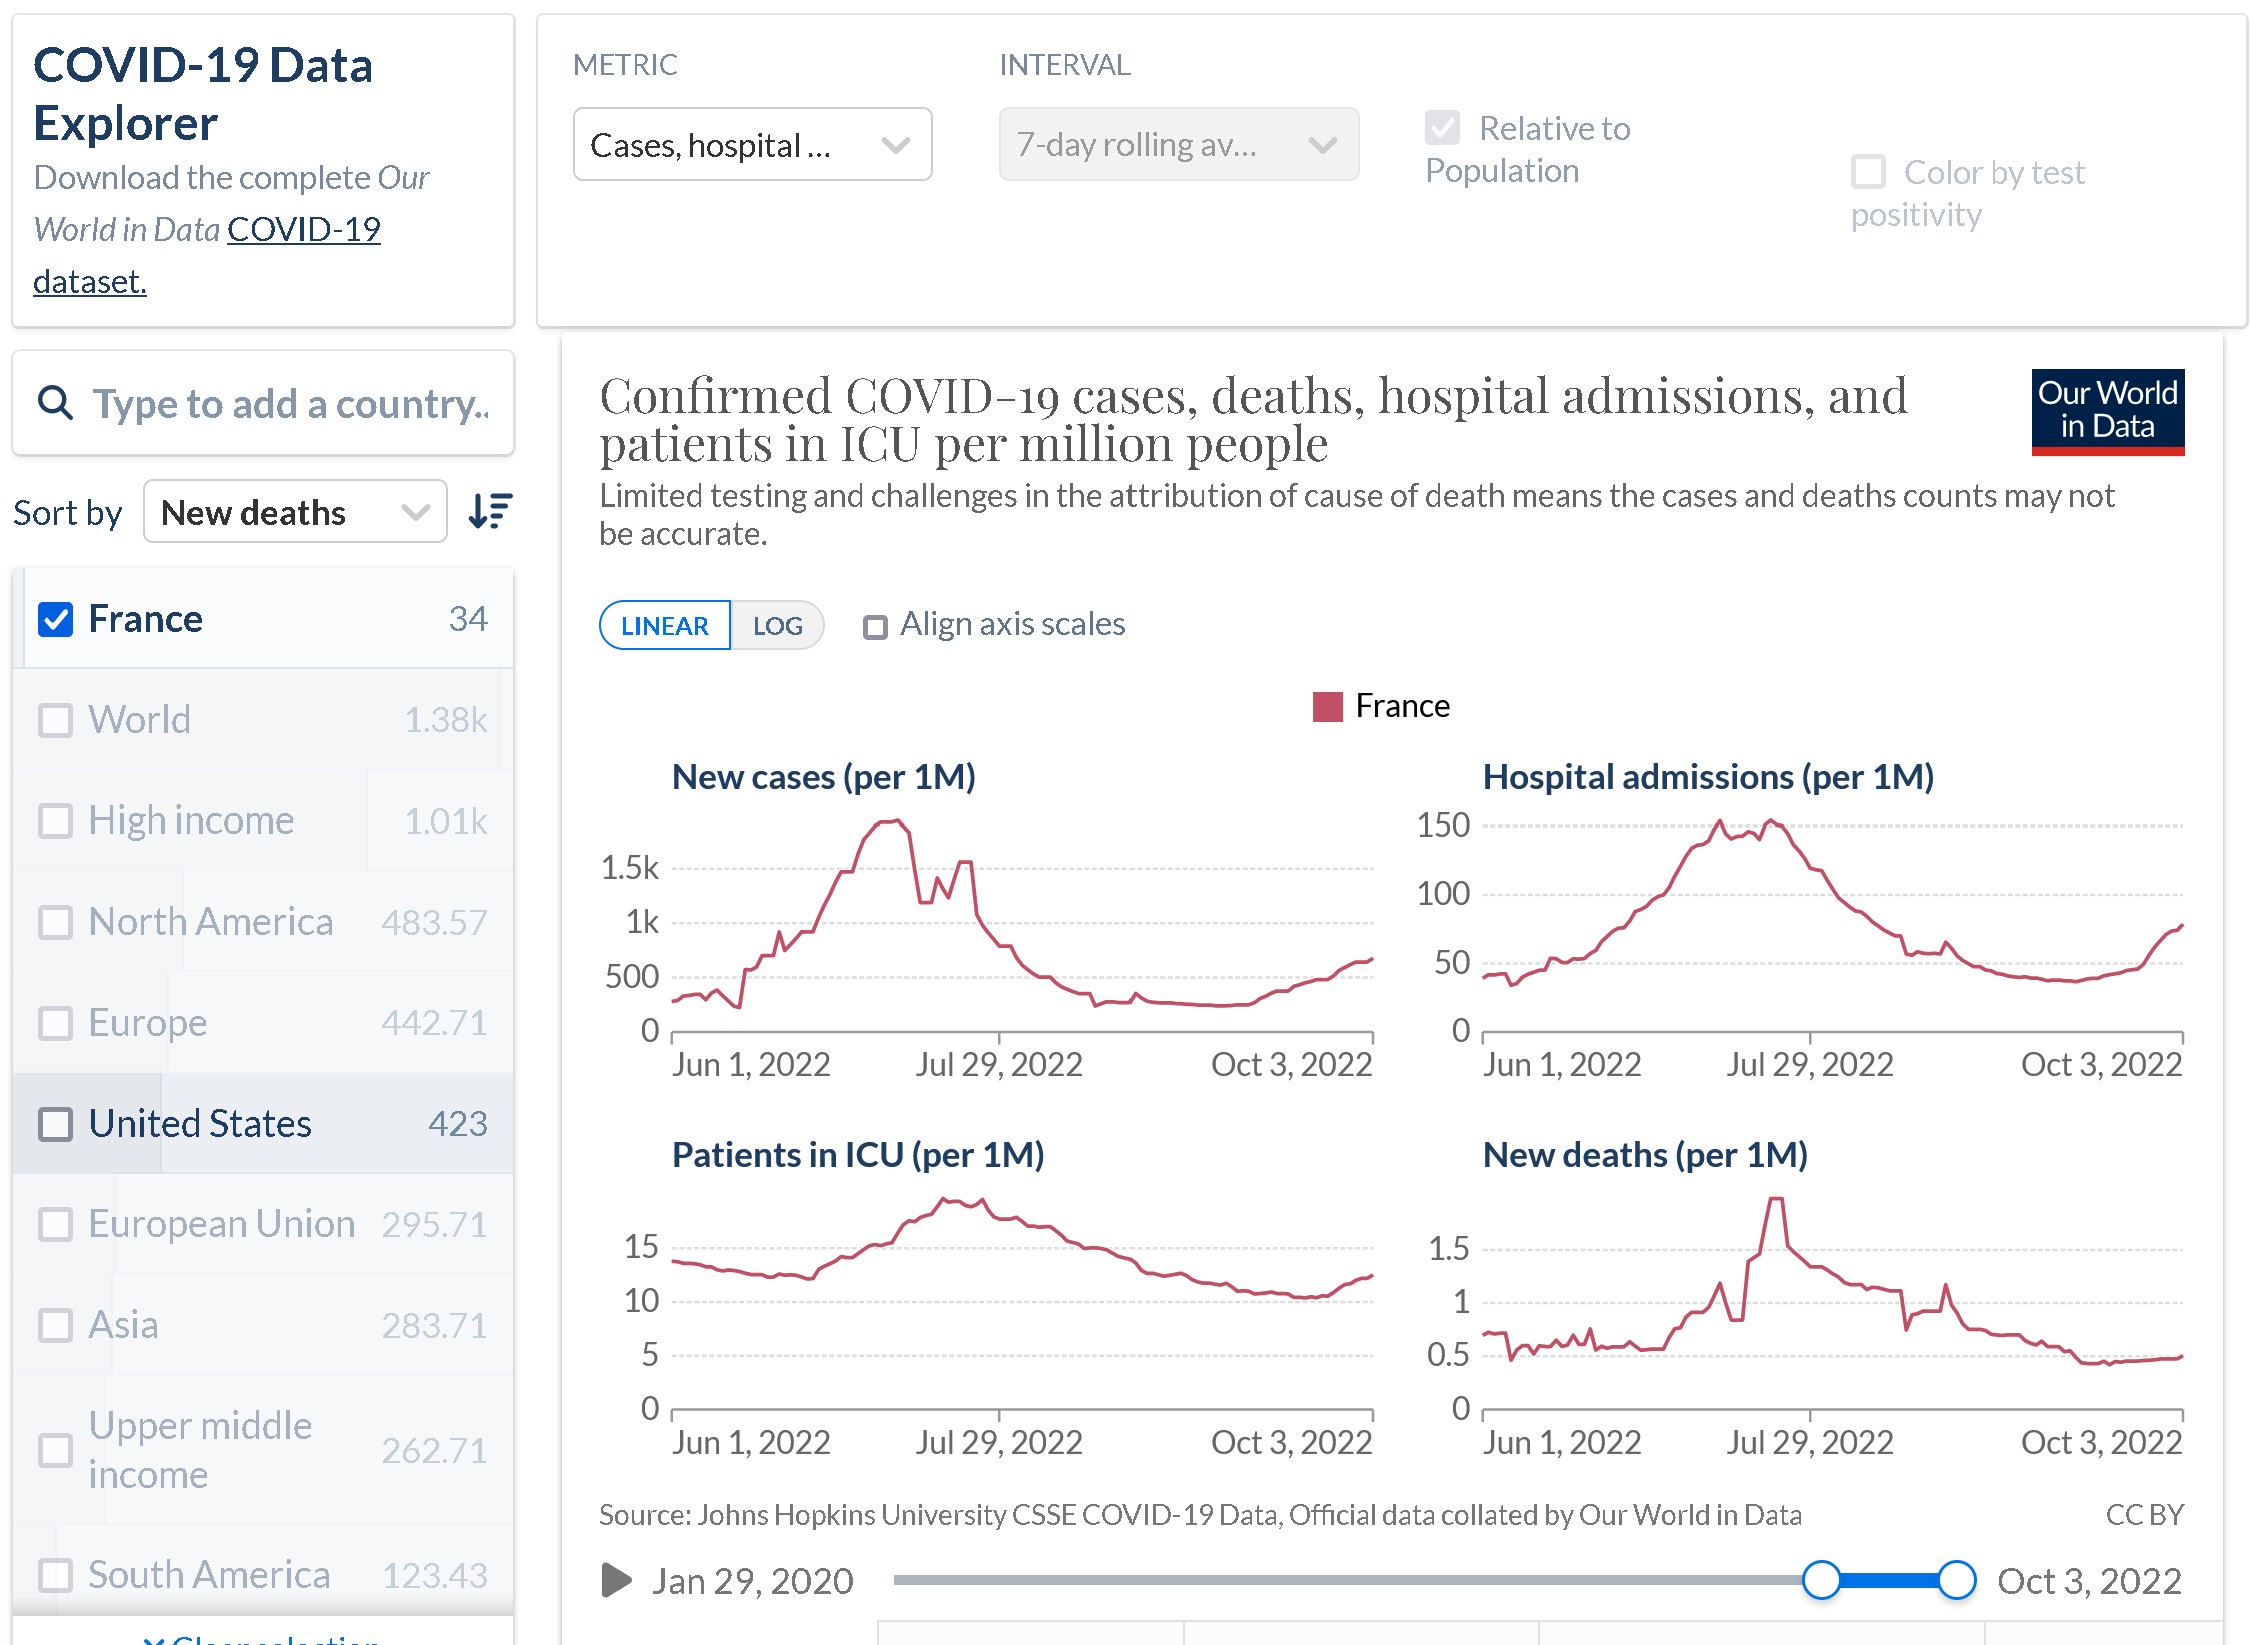This screenshot has height=1645, width=2250.
Task: Click the Our World in Data logo
Action: click(2107, 412)
